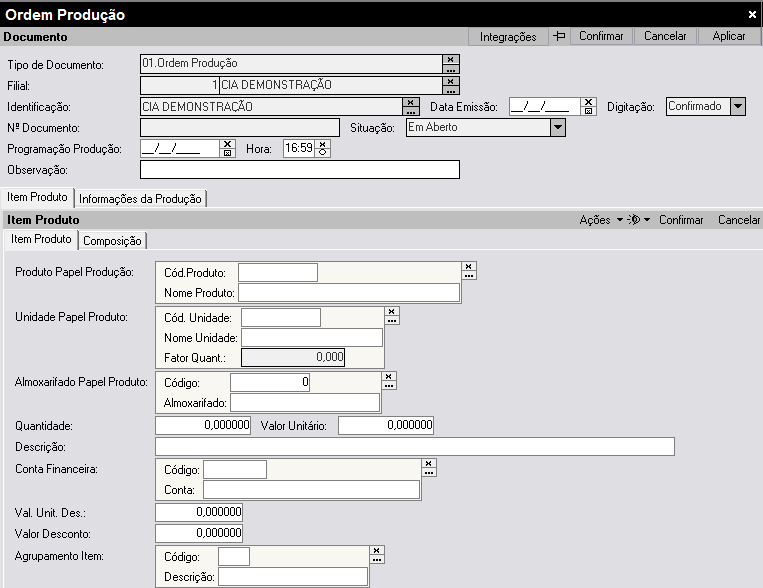Click the Nome Unidade input field
Screen dimensions: 763x588
pos(312,337)
